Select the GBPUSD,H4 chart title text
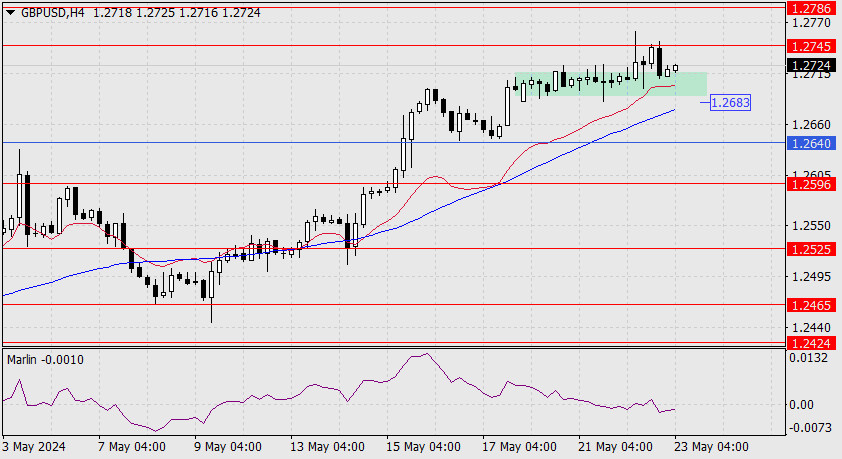Screen dimensions: 842x459 click(x=53, y=12)
